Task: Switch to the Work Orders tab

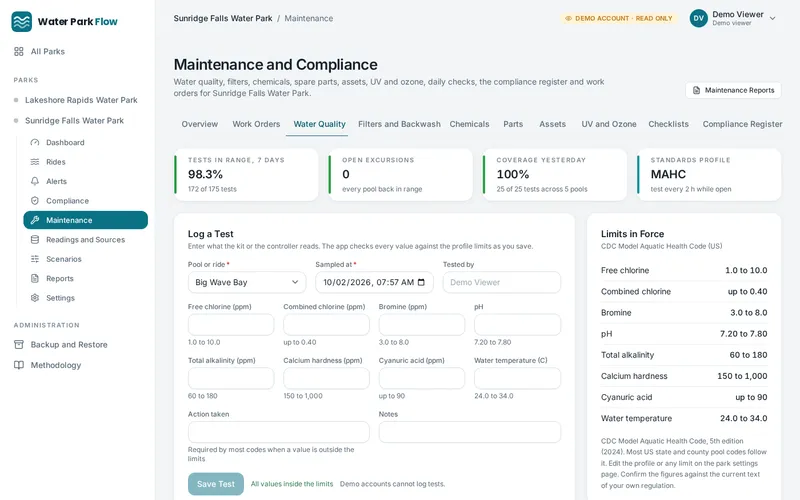Action: pyautogui.click(x=256, y=124)
